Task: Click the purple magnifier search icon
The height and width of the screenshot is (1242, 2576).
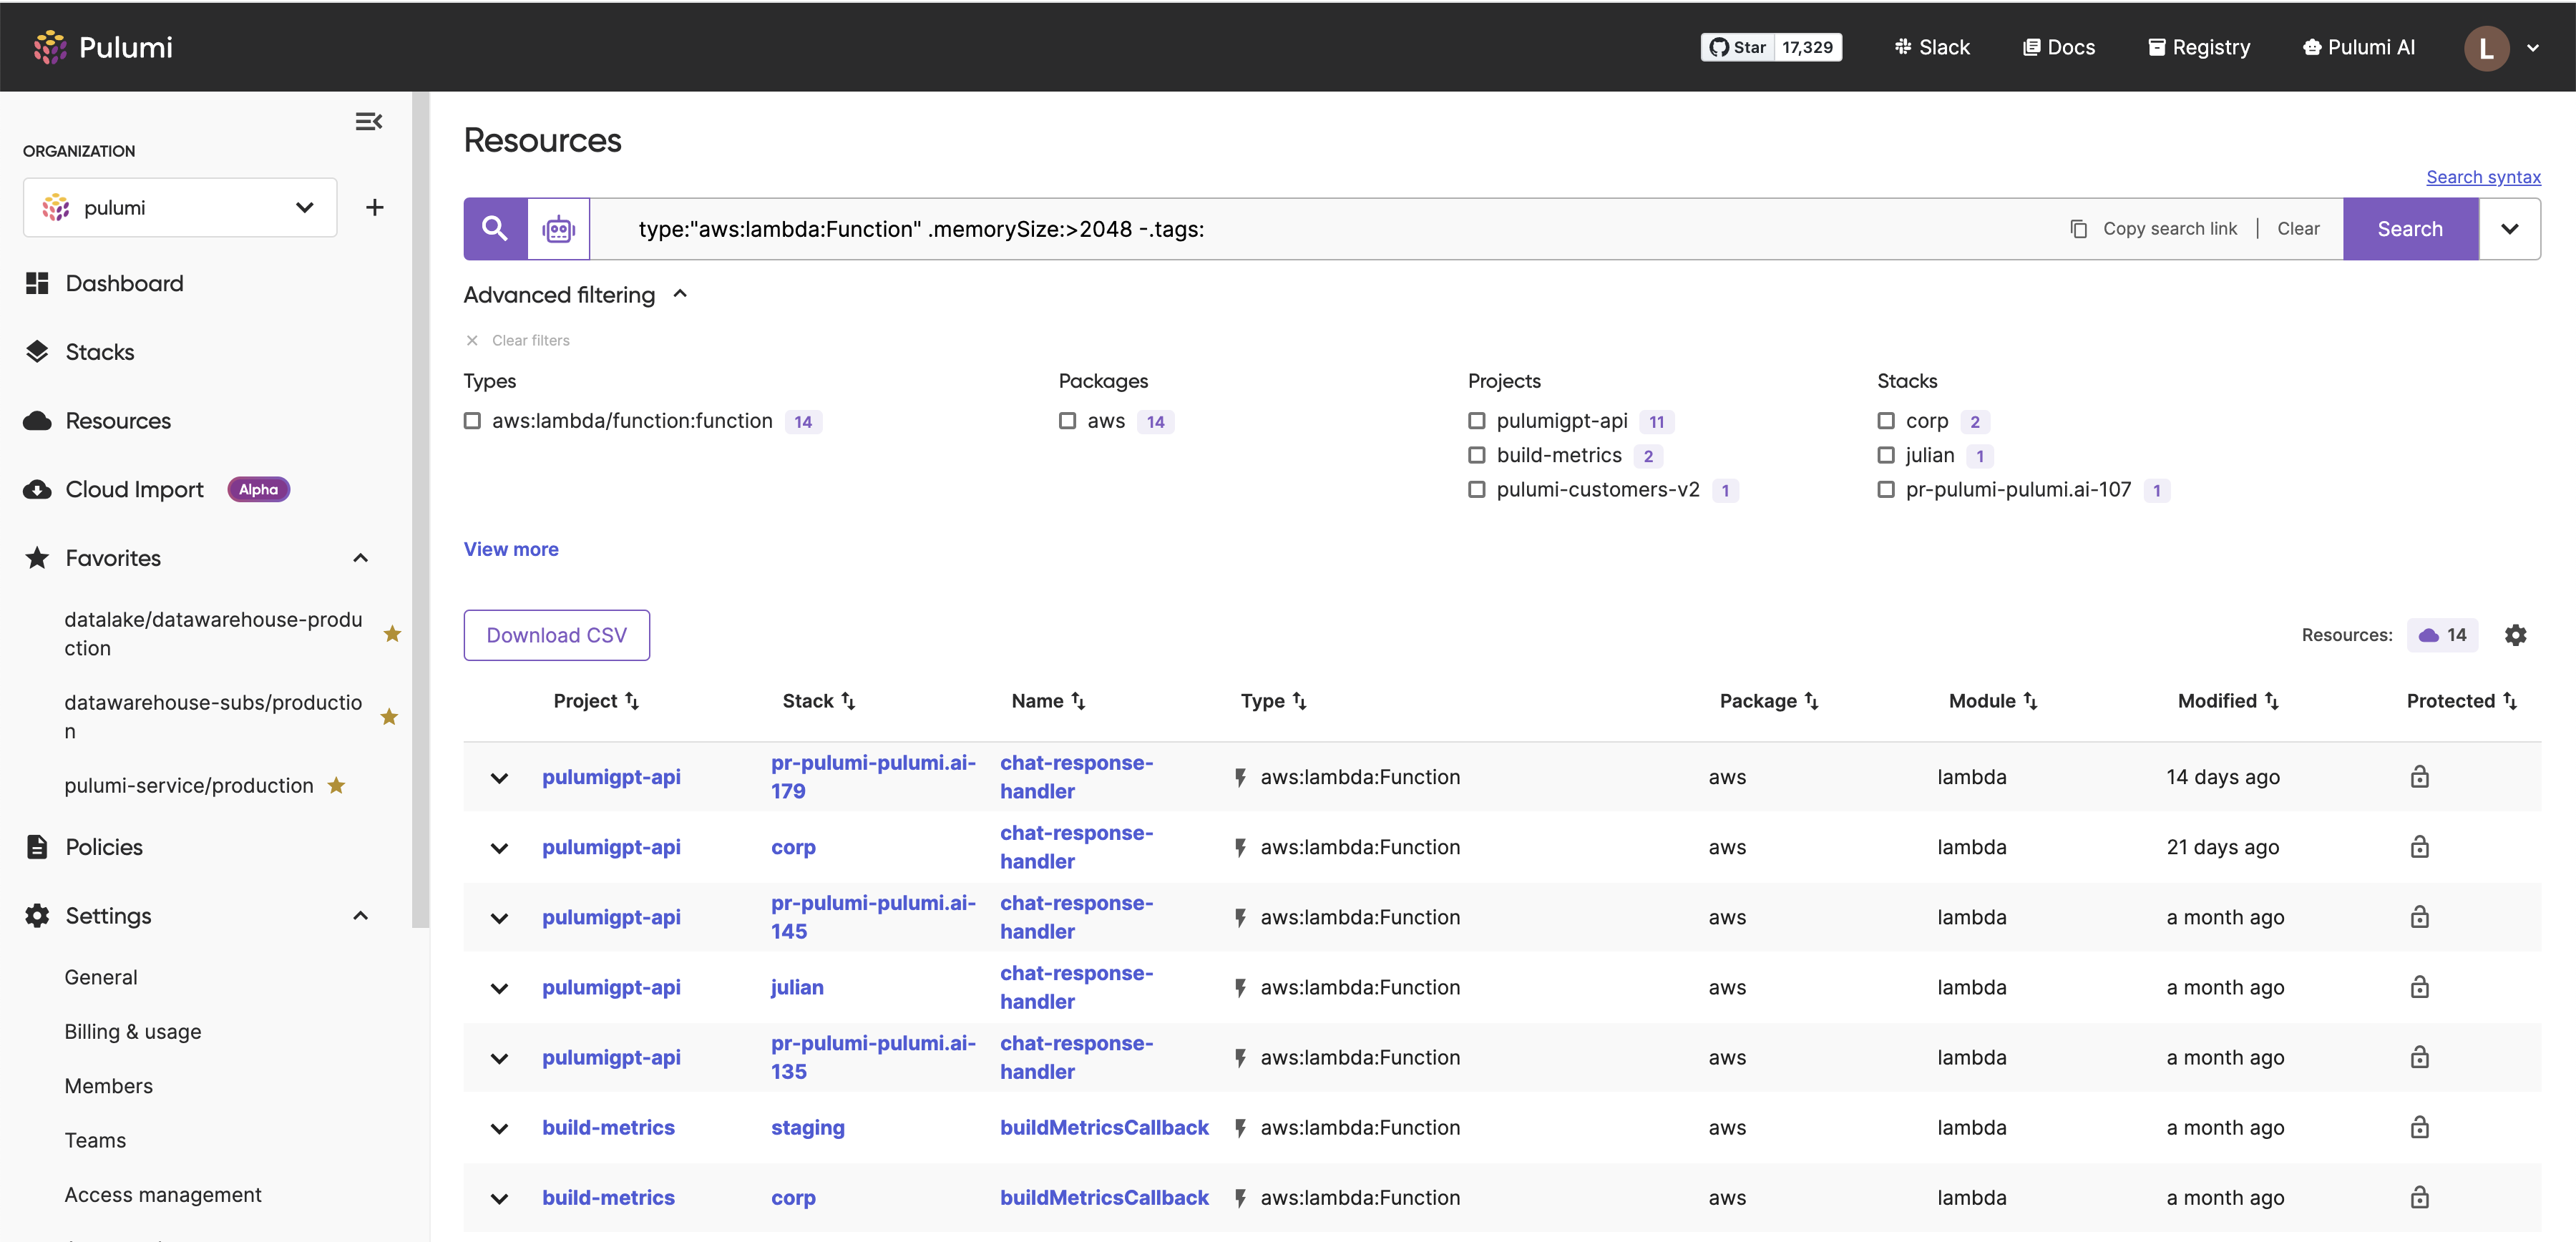Action: [x=495, y=229]
